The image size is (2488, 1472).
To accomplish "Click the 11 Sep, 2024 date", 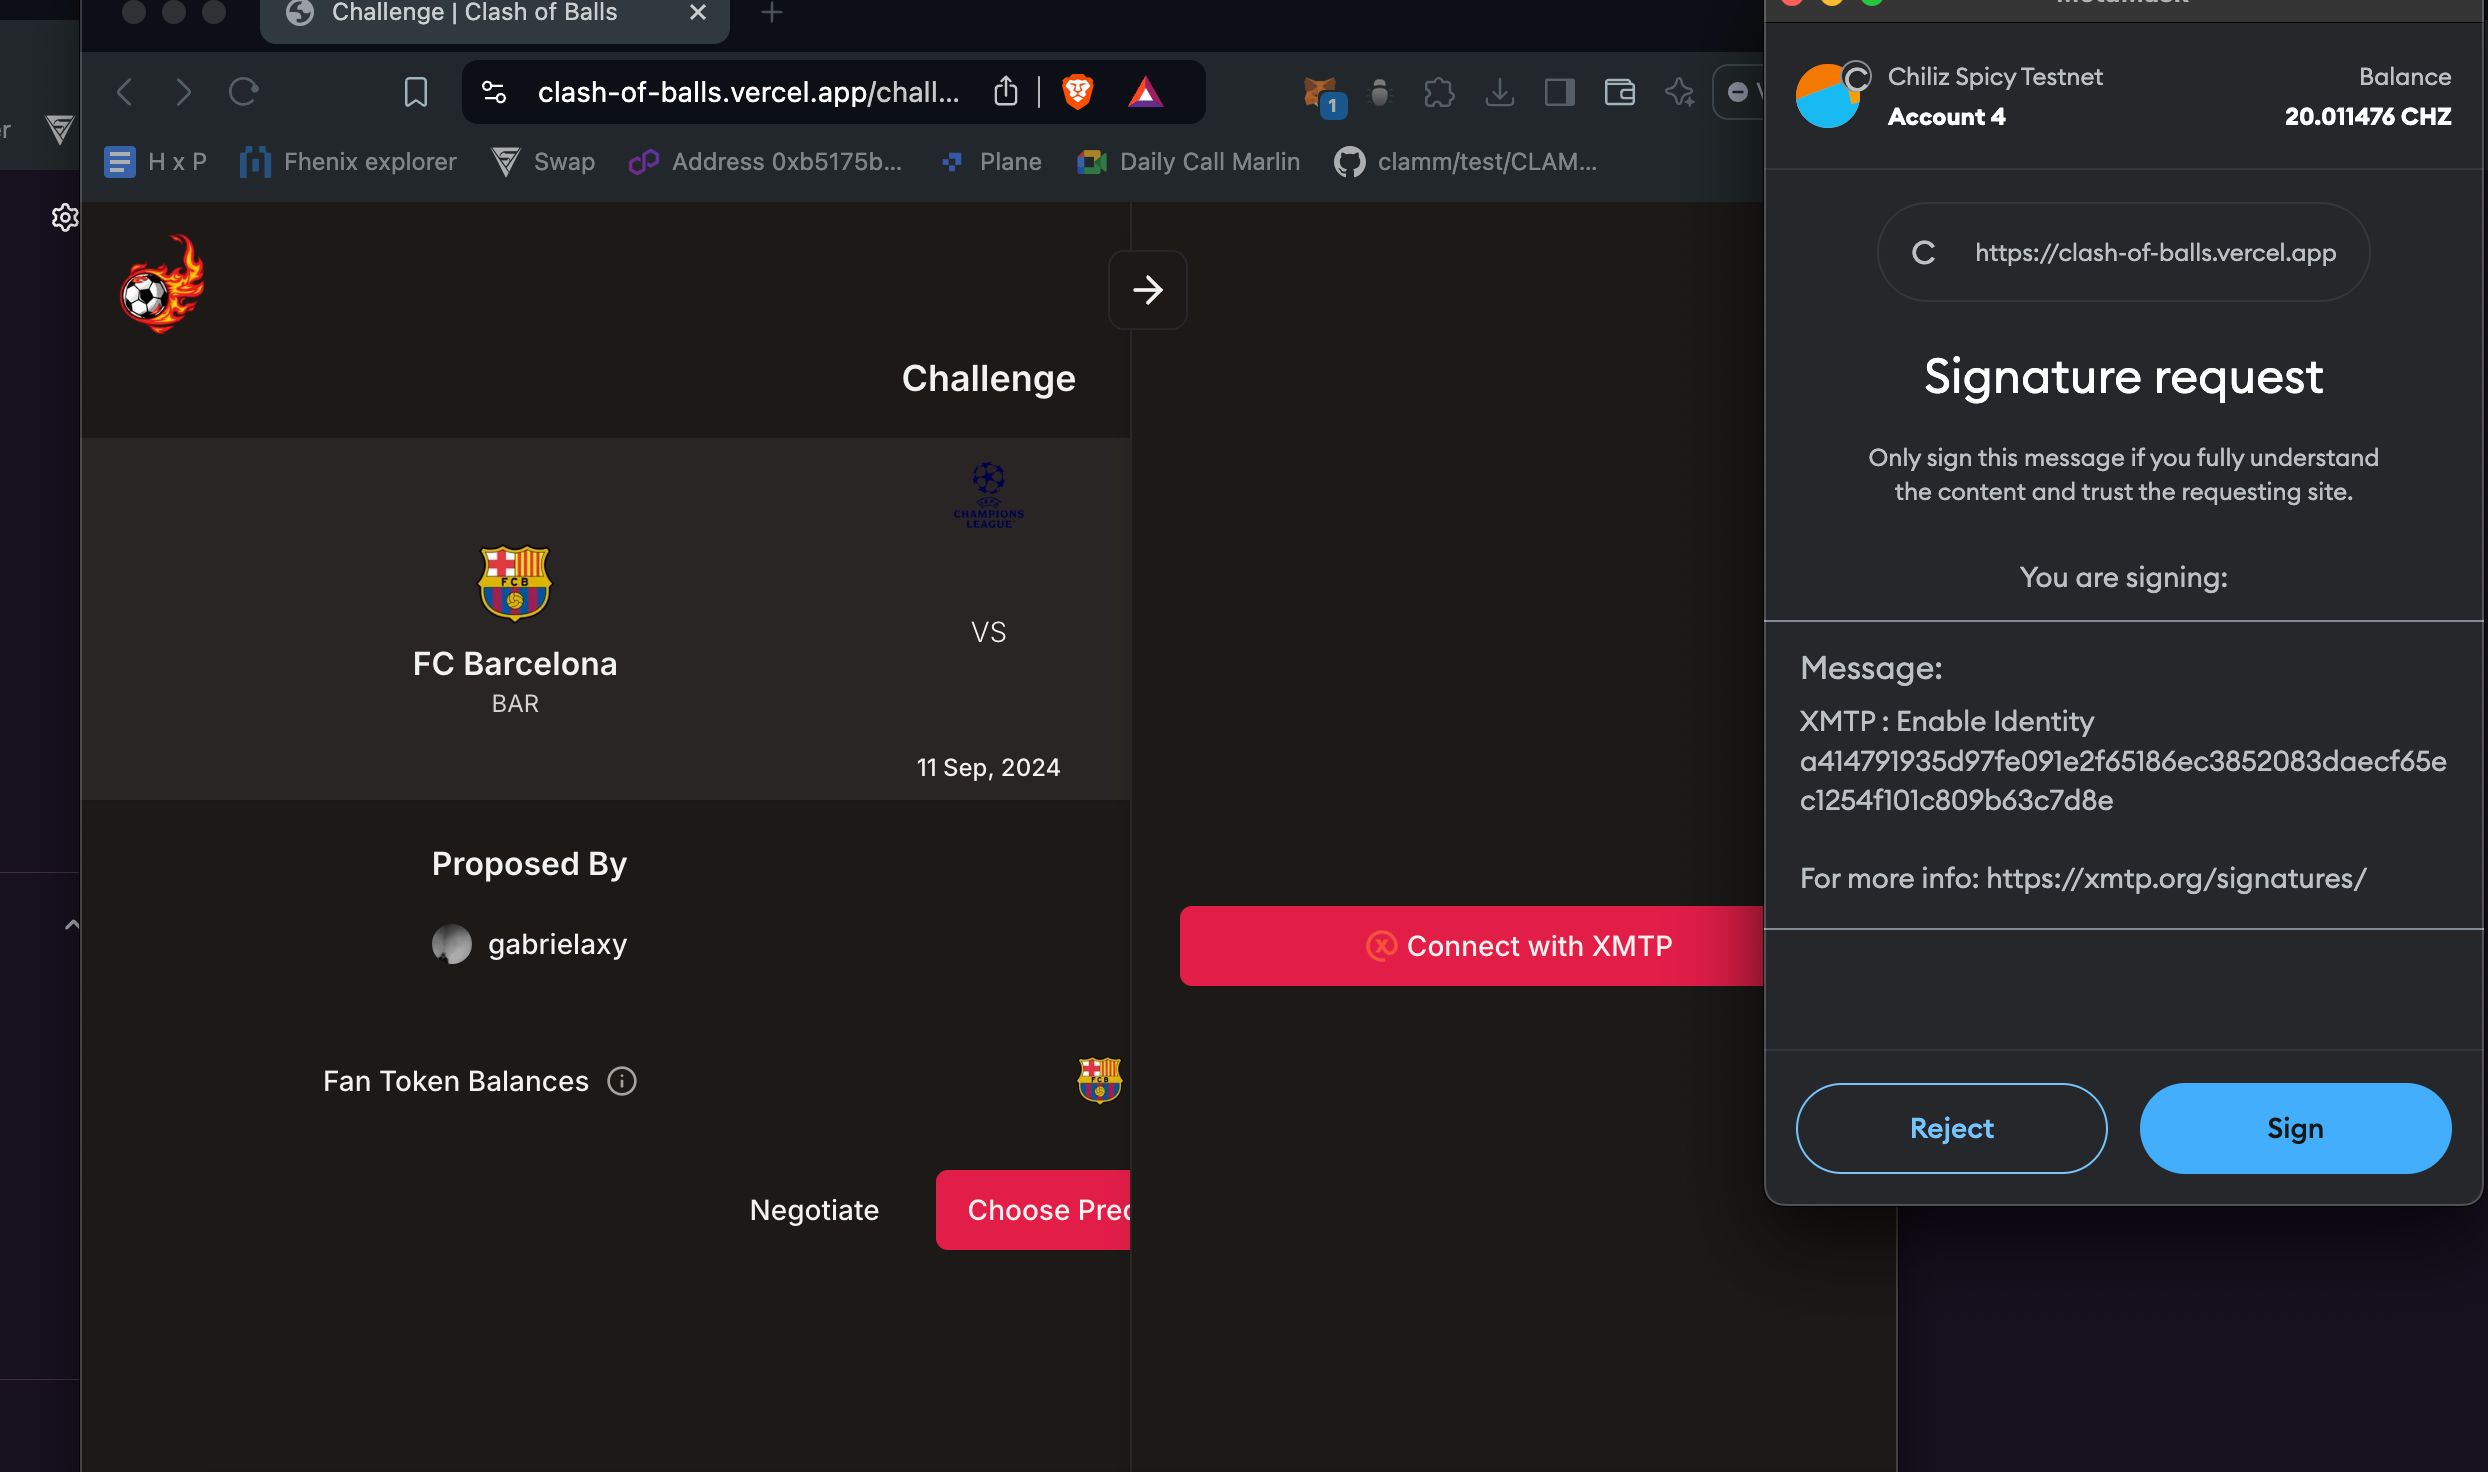I will tap(988, 767).
